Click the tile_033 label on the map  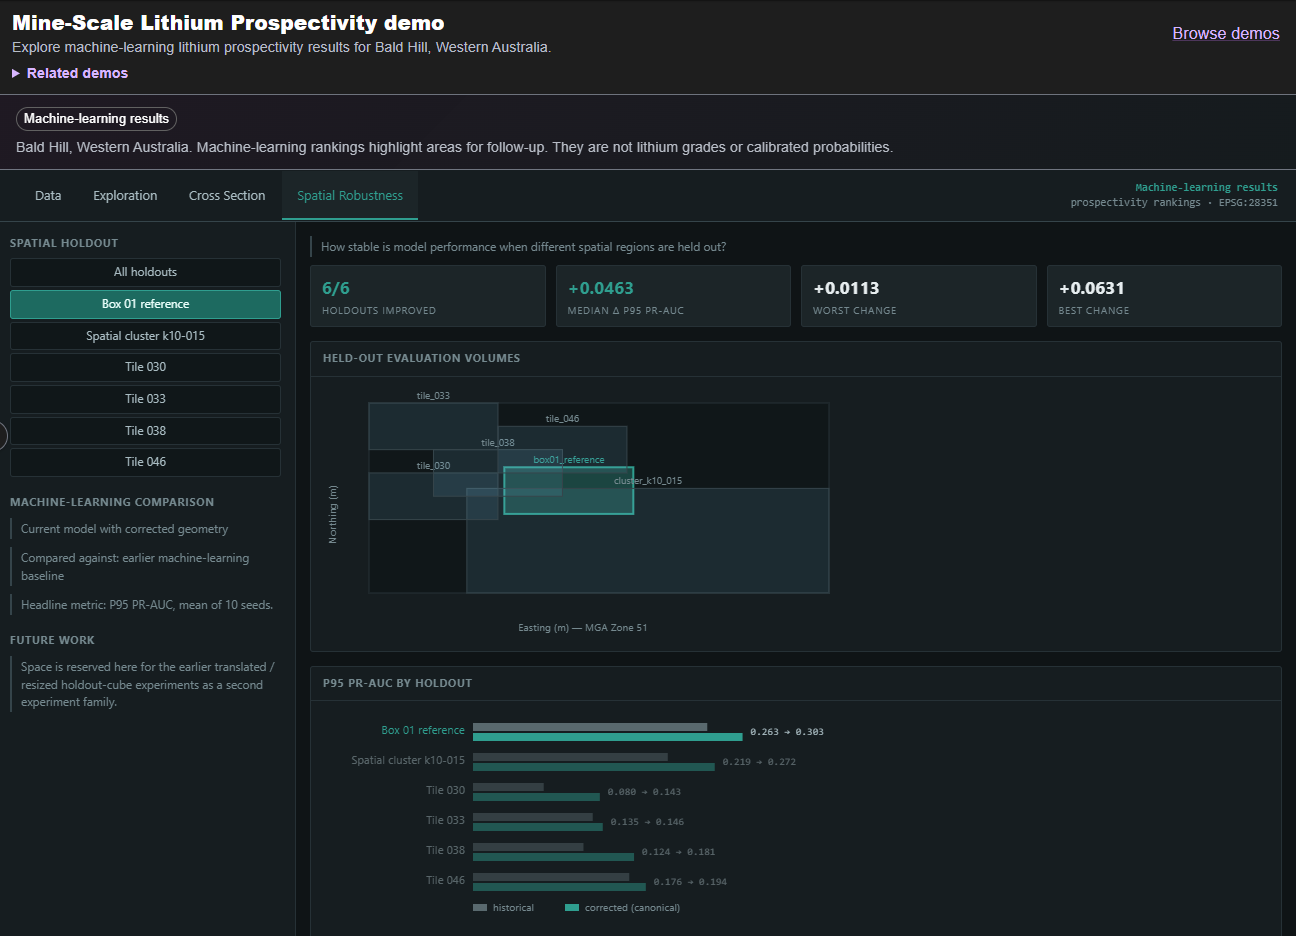tap(433, 396)
